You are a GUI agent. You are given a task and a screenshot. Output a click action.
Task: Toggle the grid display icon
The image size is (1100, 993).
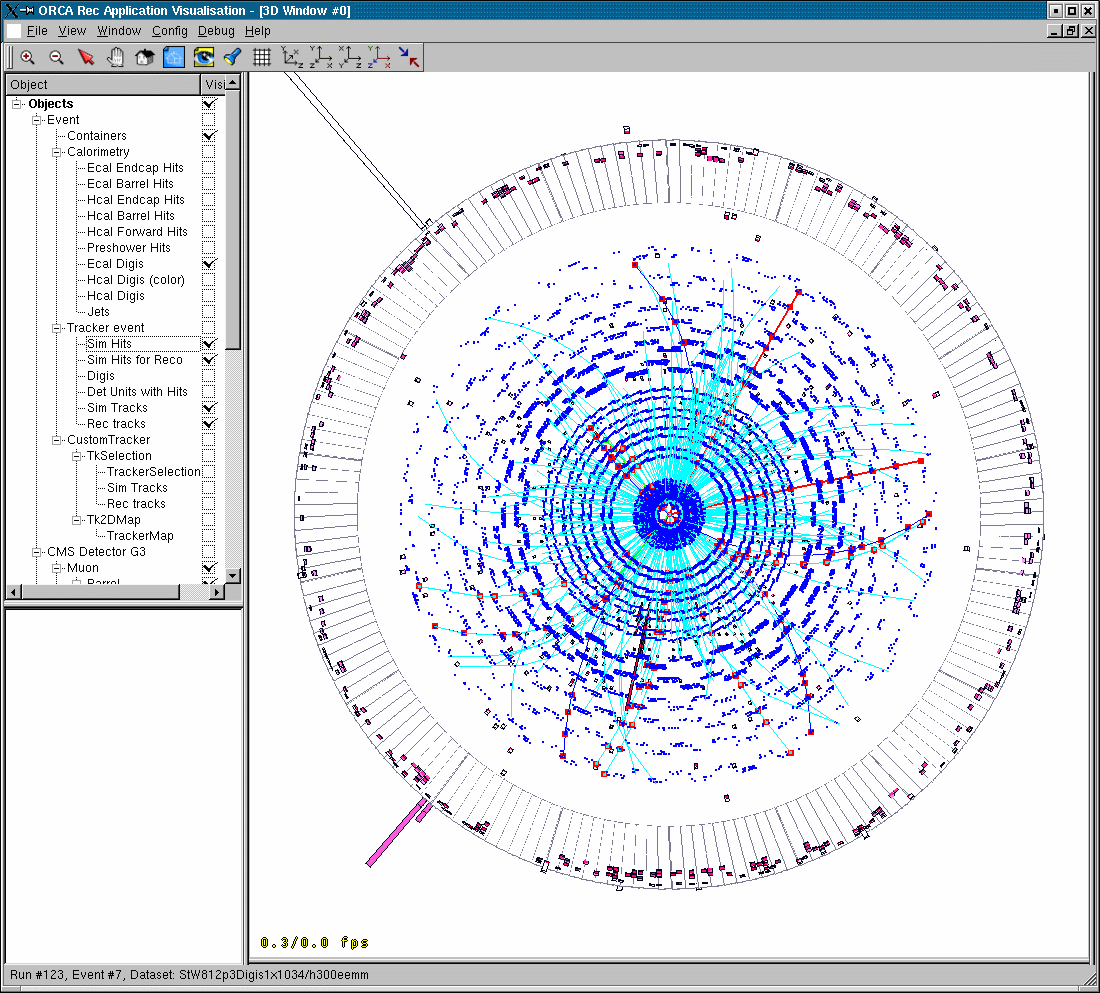click(262, 58)
